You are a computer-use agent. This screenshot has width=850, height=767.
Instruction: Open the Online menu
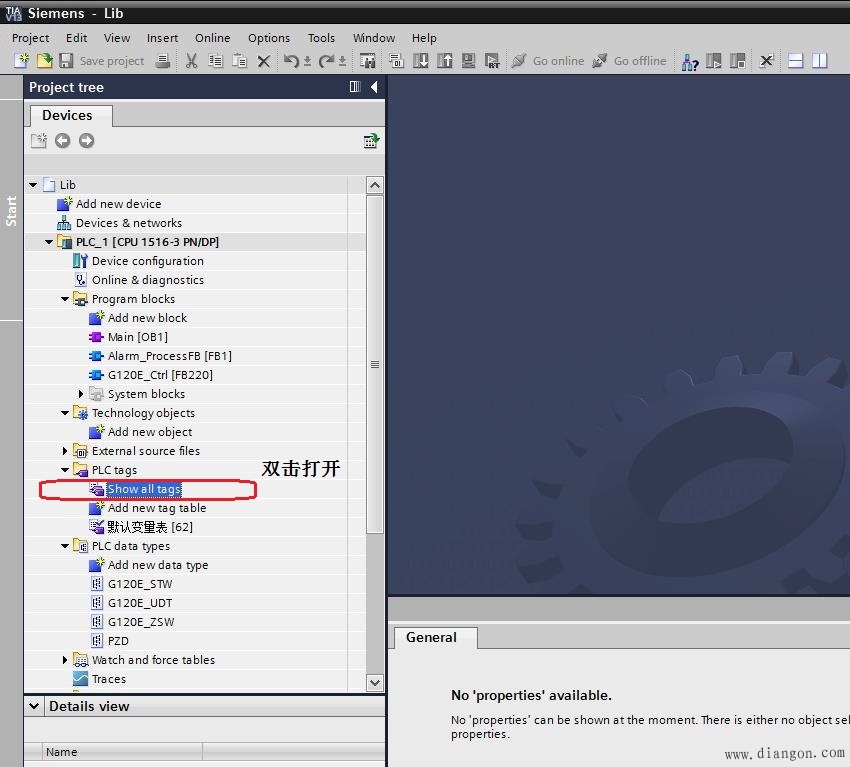(x=212, y=38)
